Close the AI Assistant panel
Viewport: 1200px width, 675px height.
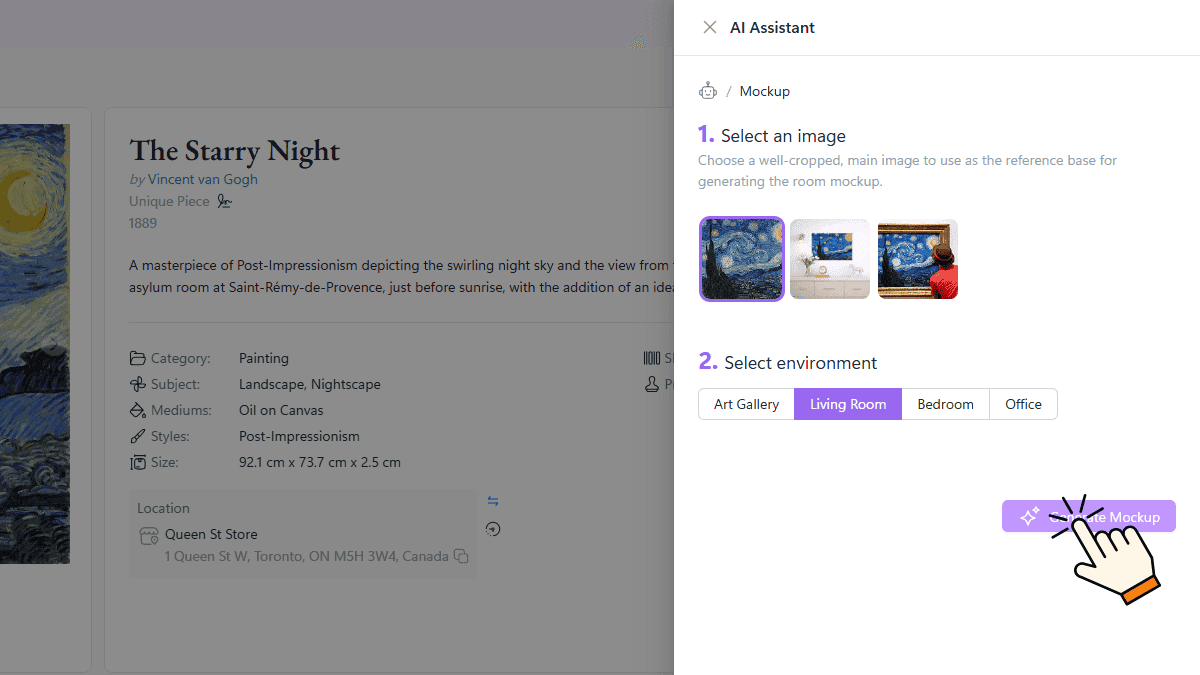(x=710, y=28)
